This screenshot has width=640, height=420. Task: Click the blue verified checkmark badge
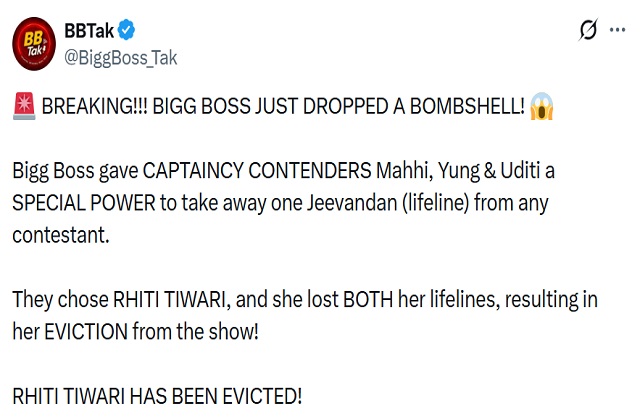point(127,30)
